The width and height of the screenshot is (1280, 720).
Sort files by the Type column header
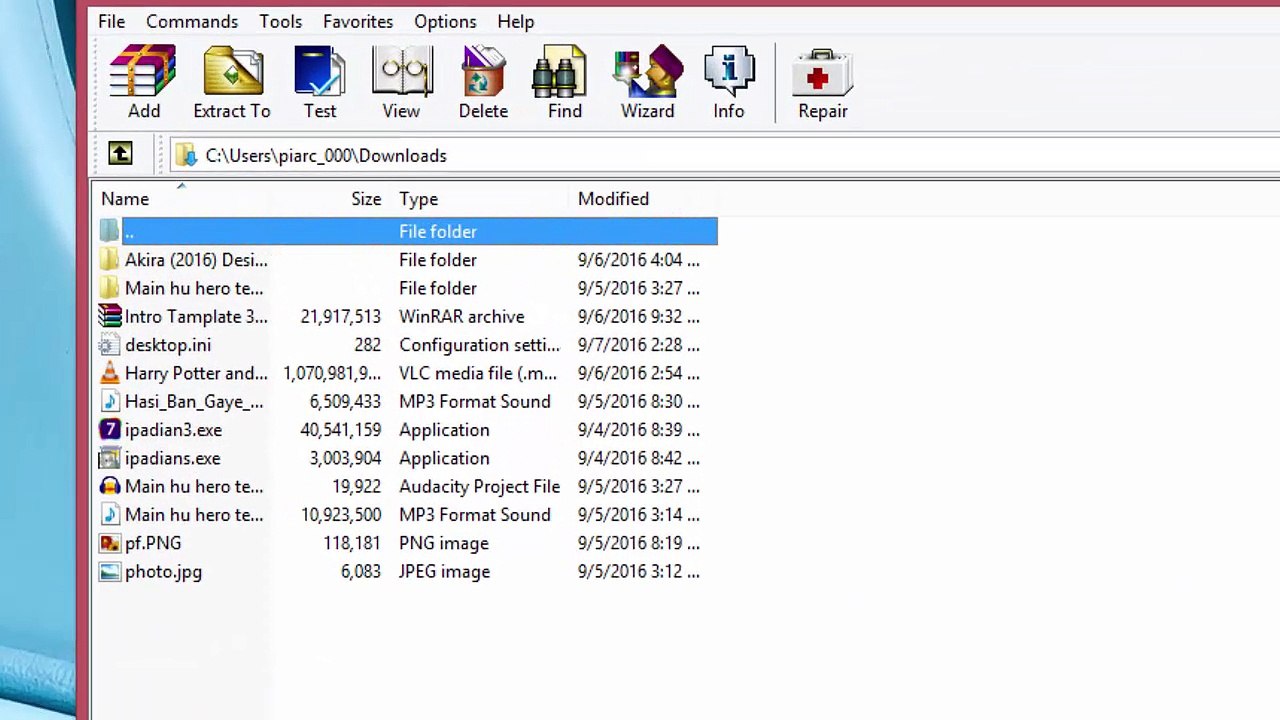[x=418, y=199]
